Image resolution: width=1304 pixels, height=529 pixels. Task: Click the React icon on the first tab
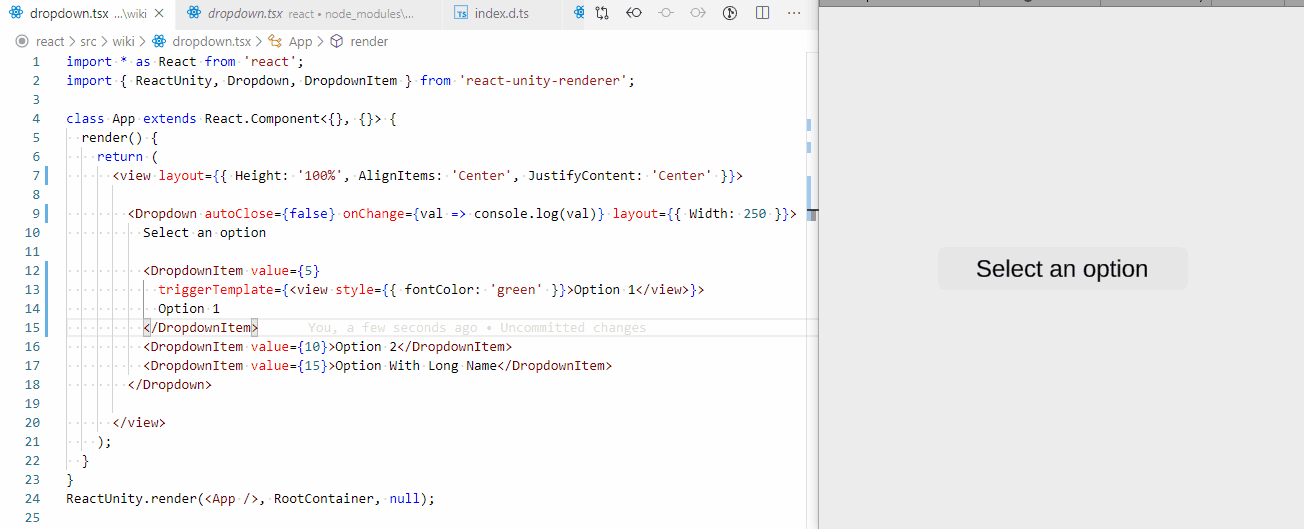(16, 14)
